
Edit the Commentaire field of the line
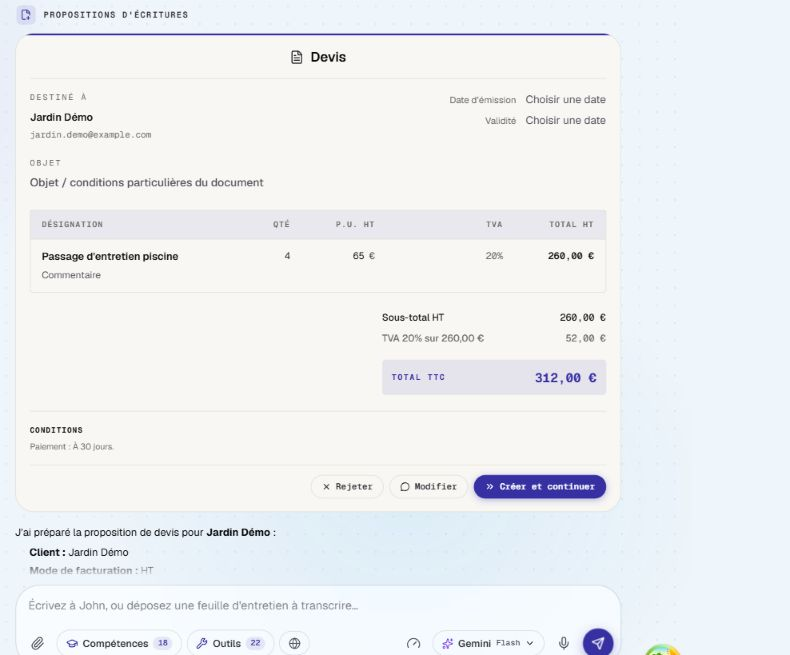71,275
